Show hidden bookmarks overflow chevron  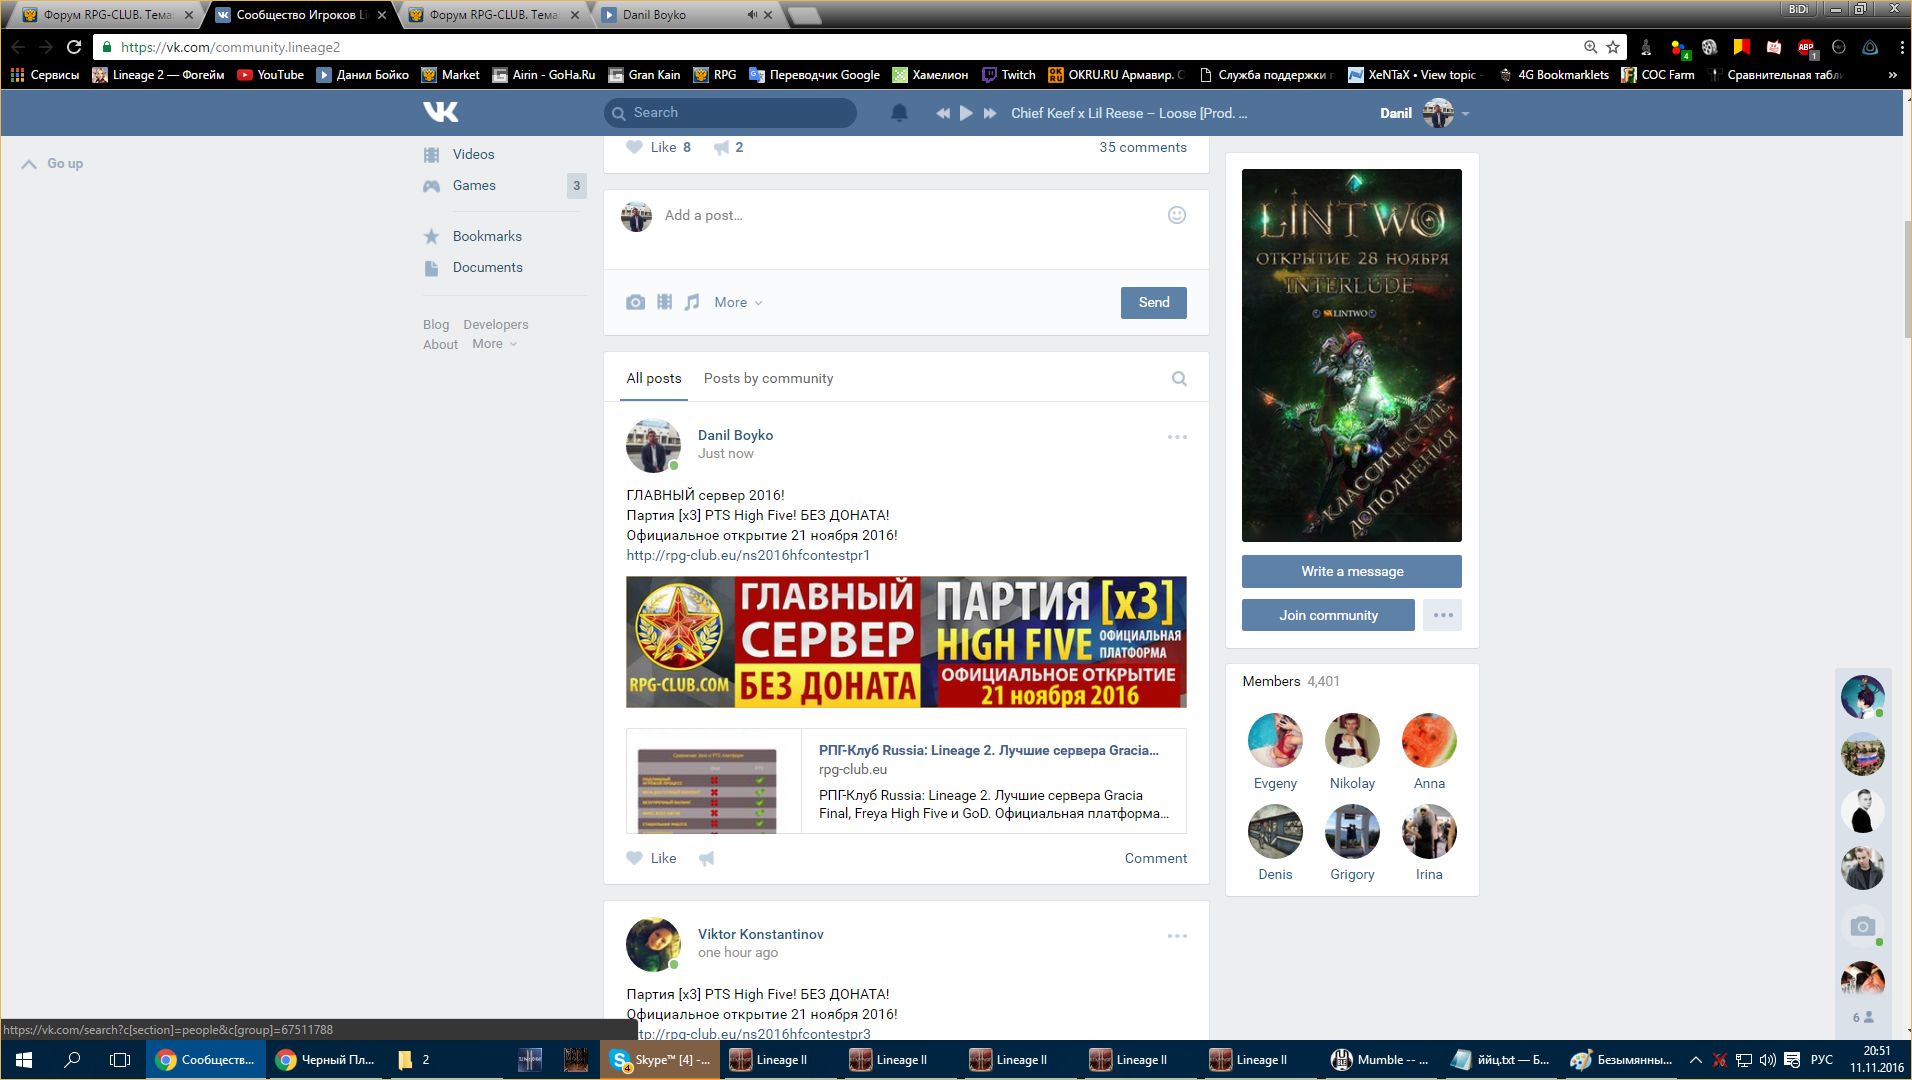click(x=1892, y=75)
